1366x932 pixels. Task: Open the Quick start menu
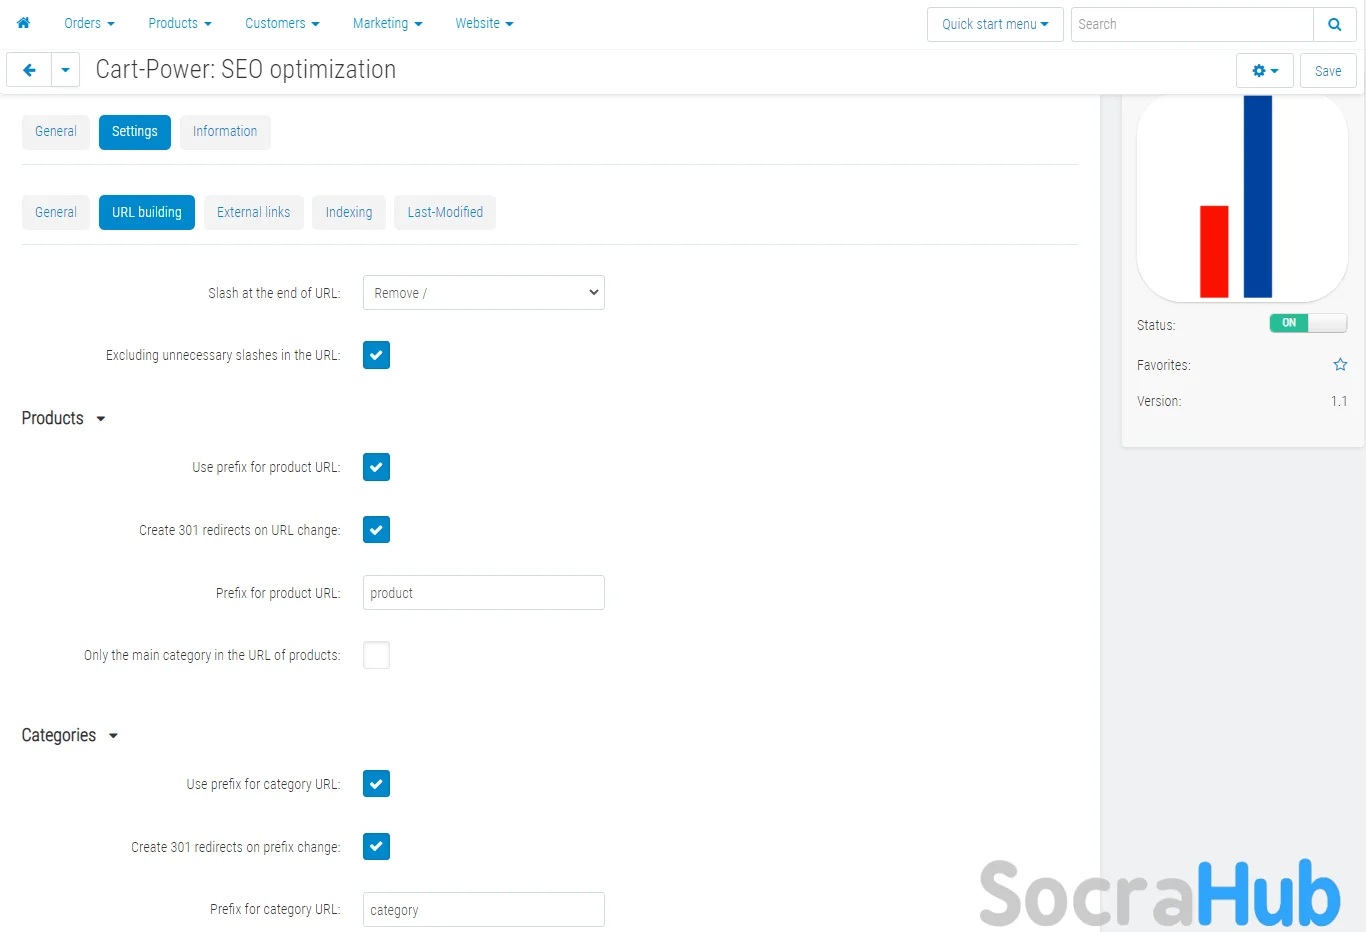coord(994,24)
